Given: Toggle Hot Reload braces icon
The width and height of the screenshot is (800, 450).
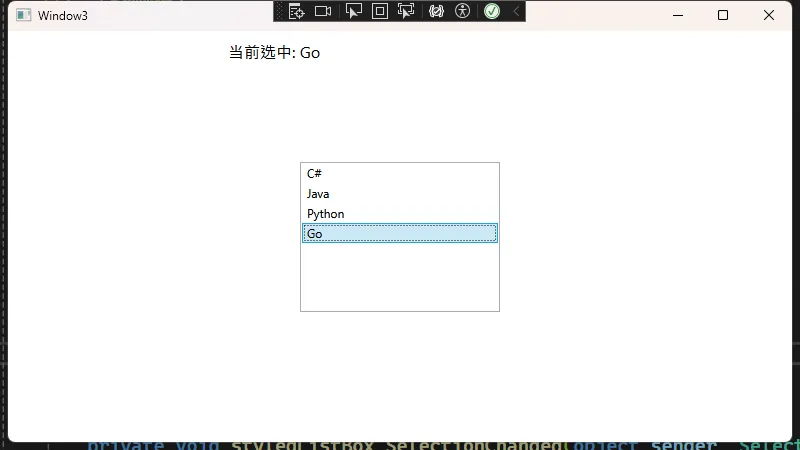Looking at the screenshot, I should 436,11.
